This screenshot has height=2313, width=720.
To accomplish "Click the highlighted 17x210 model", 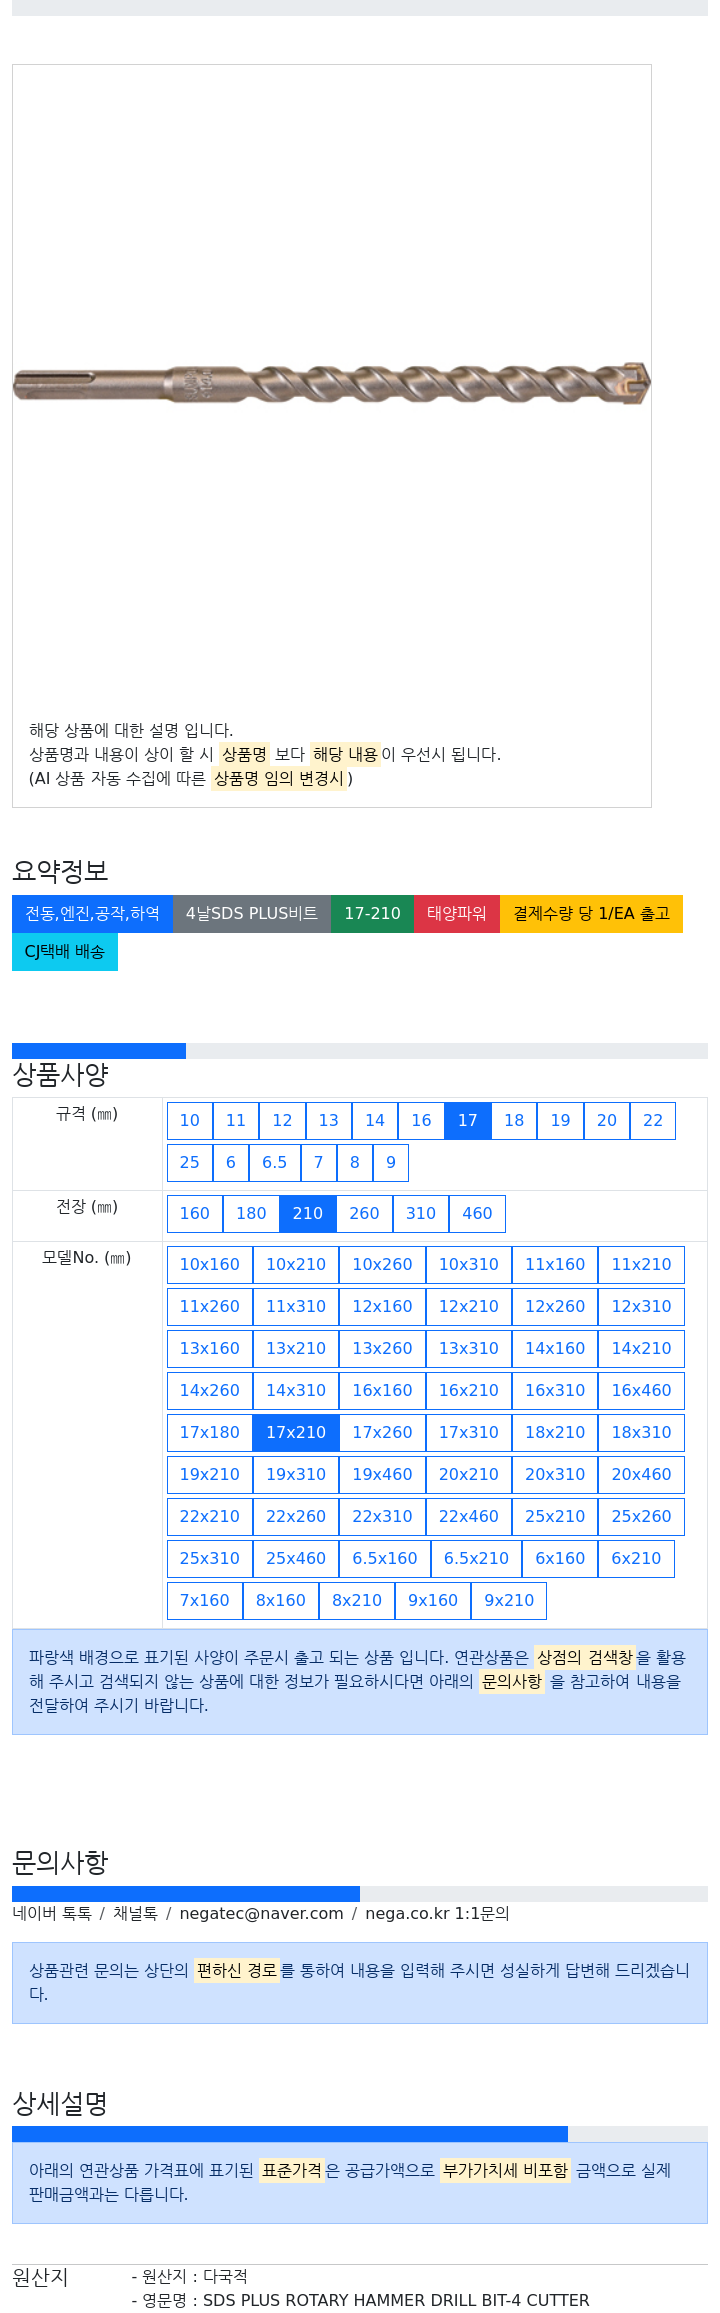I will [x=296, y=1433].
